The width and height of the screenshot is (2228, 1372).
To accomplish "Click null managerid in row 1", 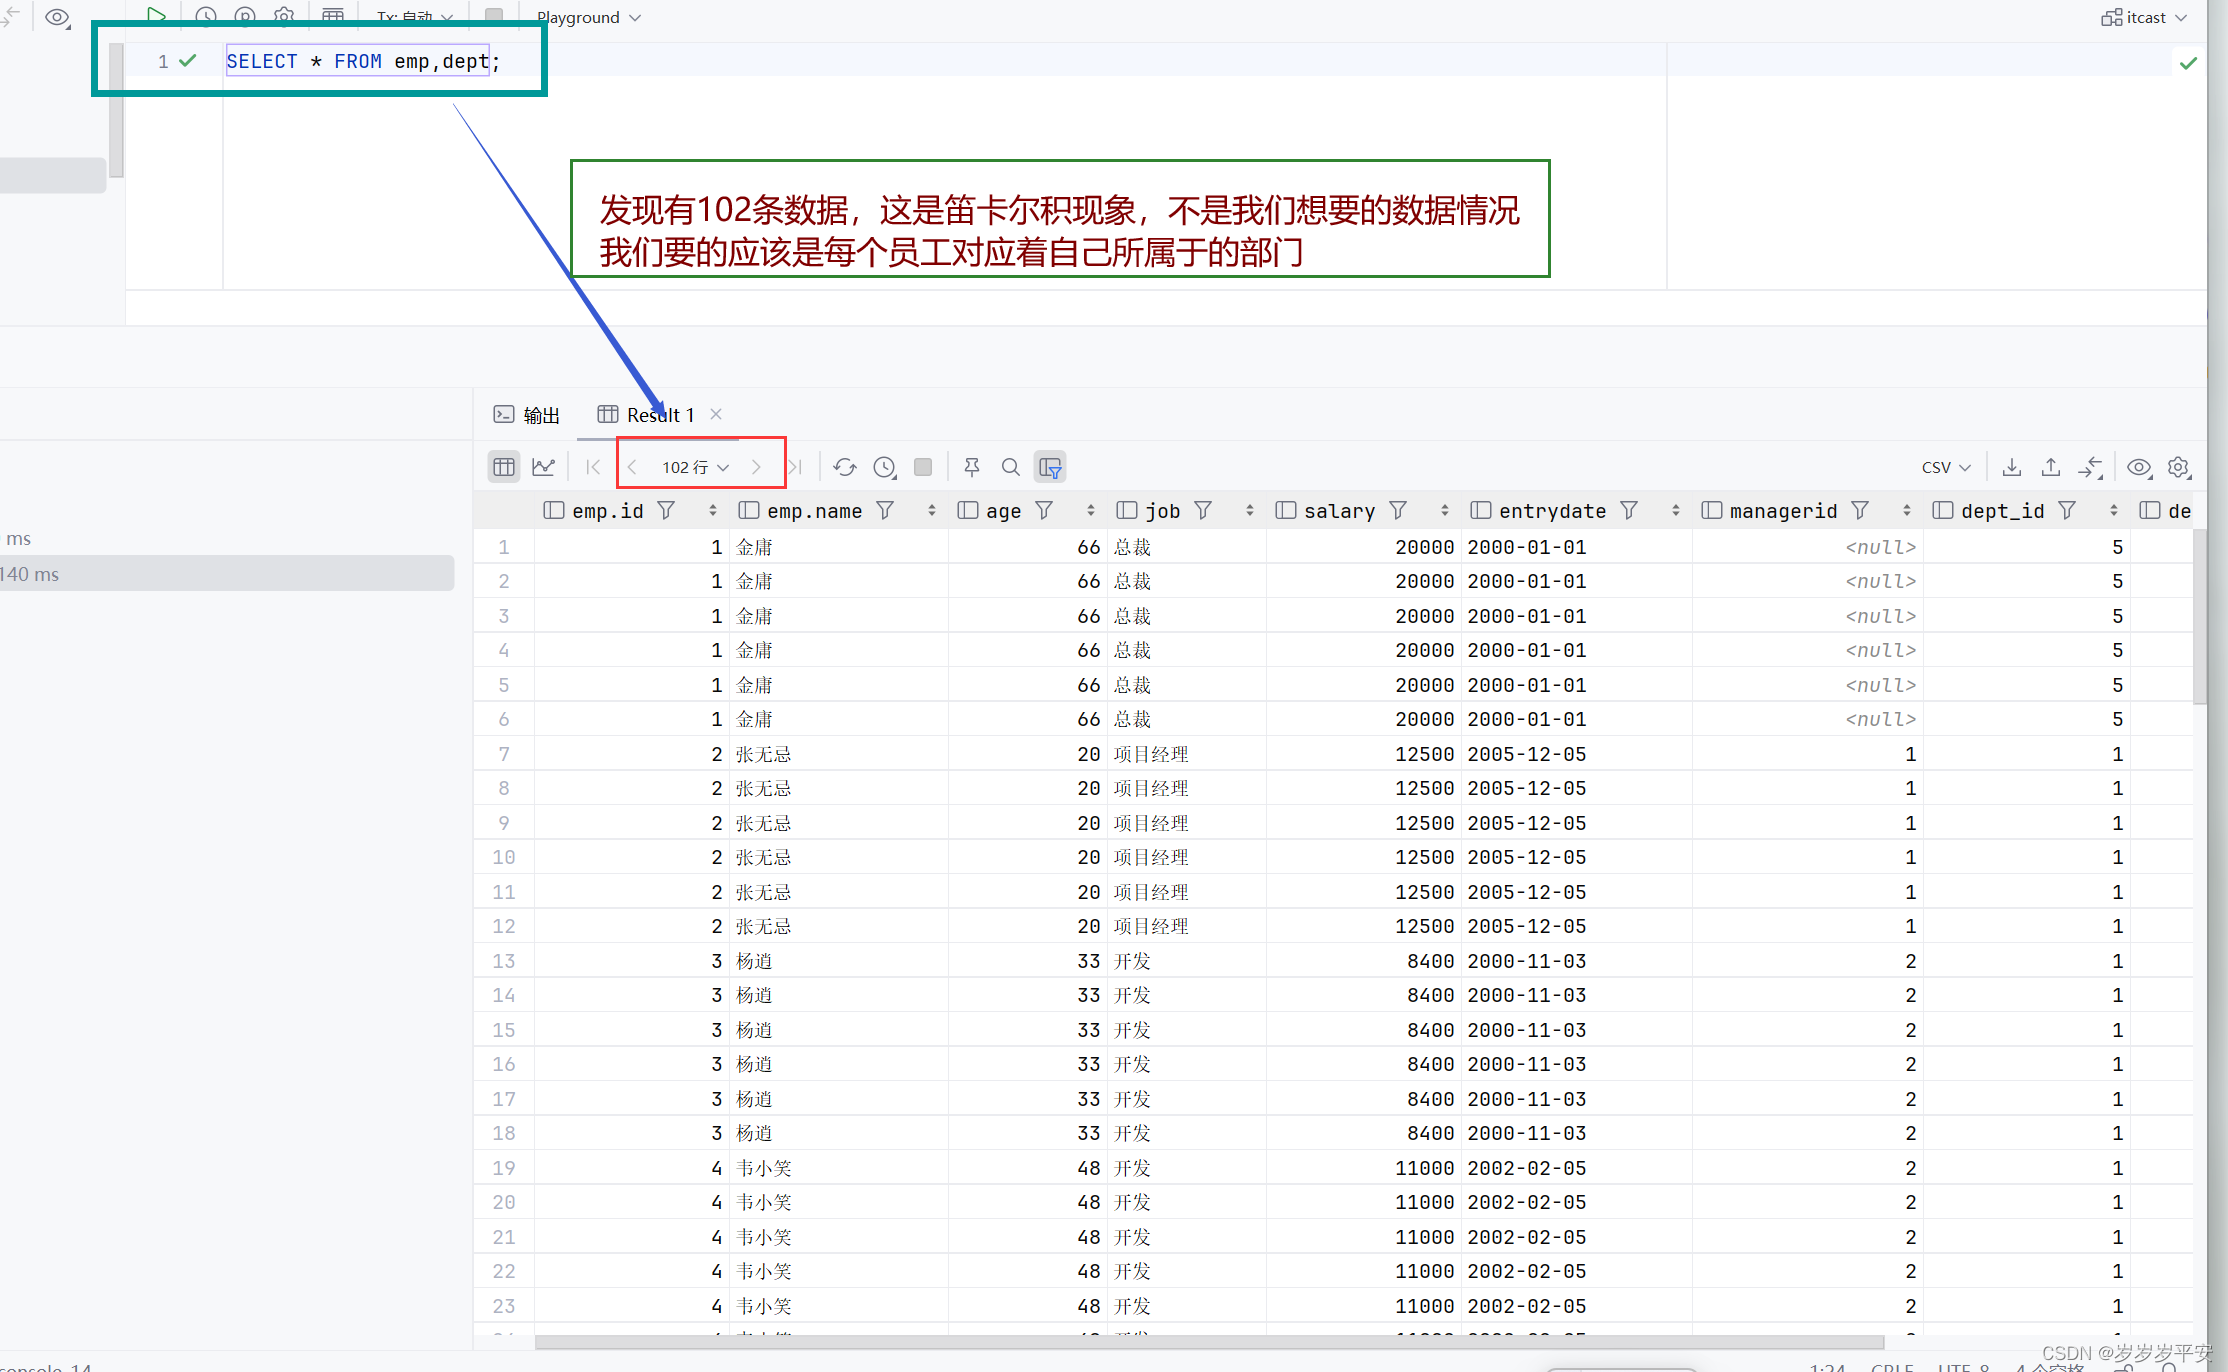I will click(1880, 547).
